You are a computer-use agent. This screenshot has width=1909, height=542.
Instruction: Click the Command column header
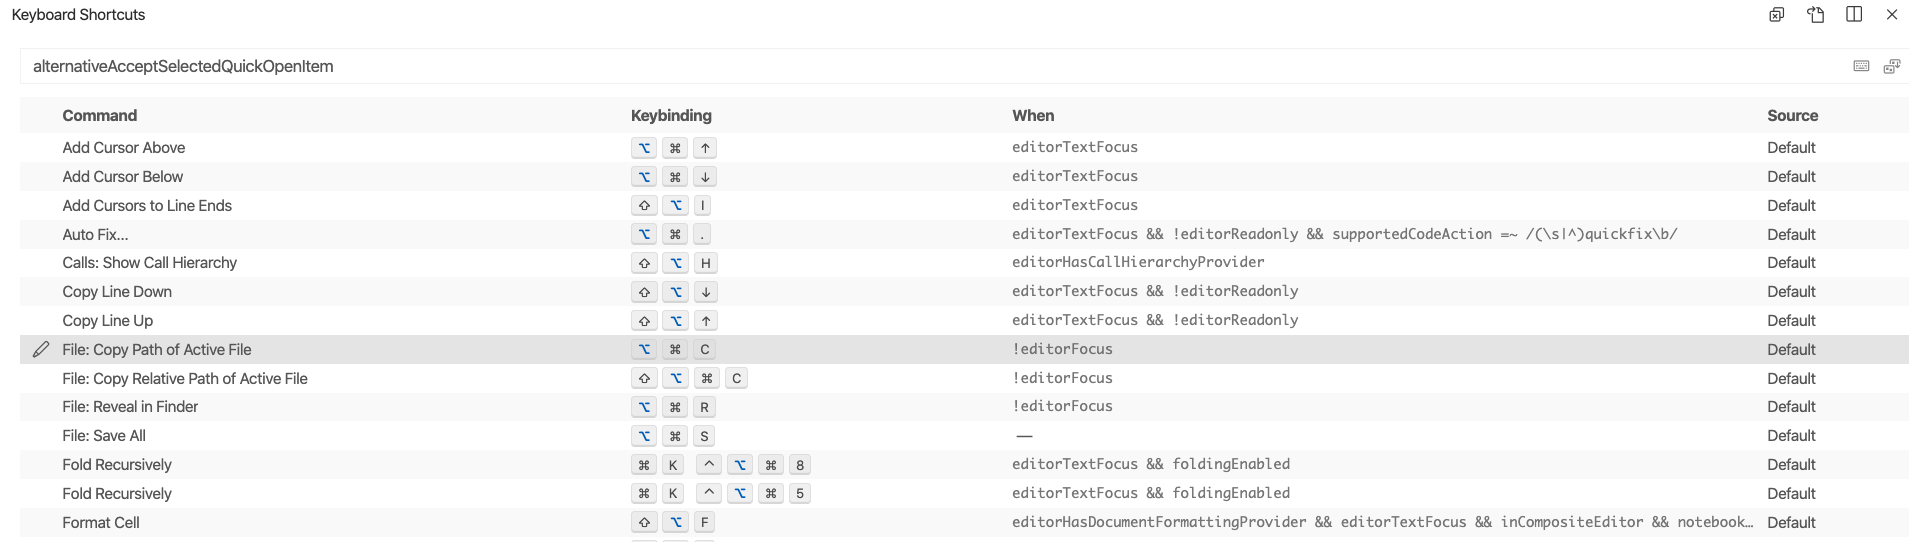pyautogui.click(x=100, y=115)
